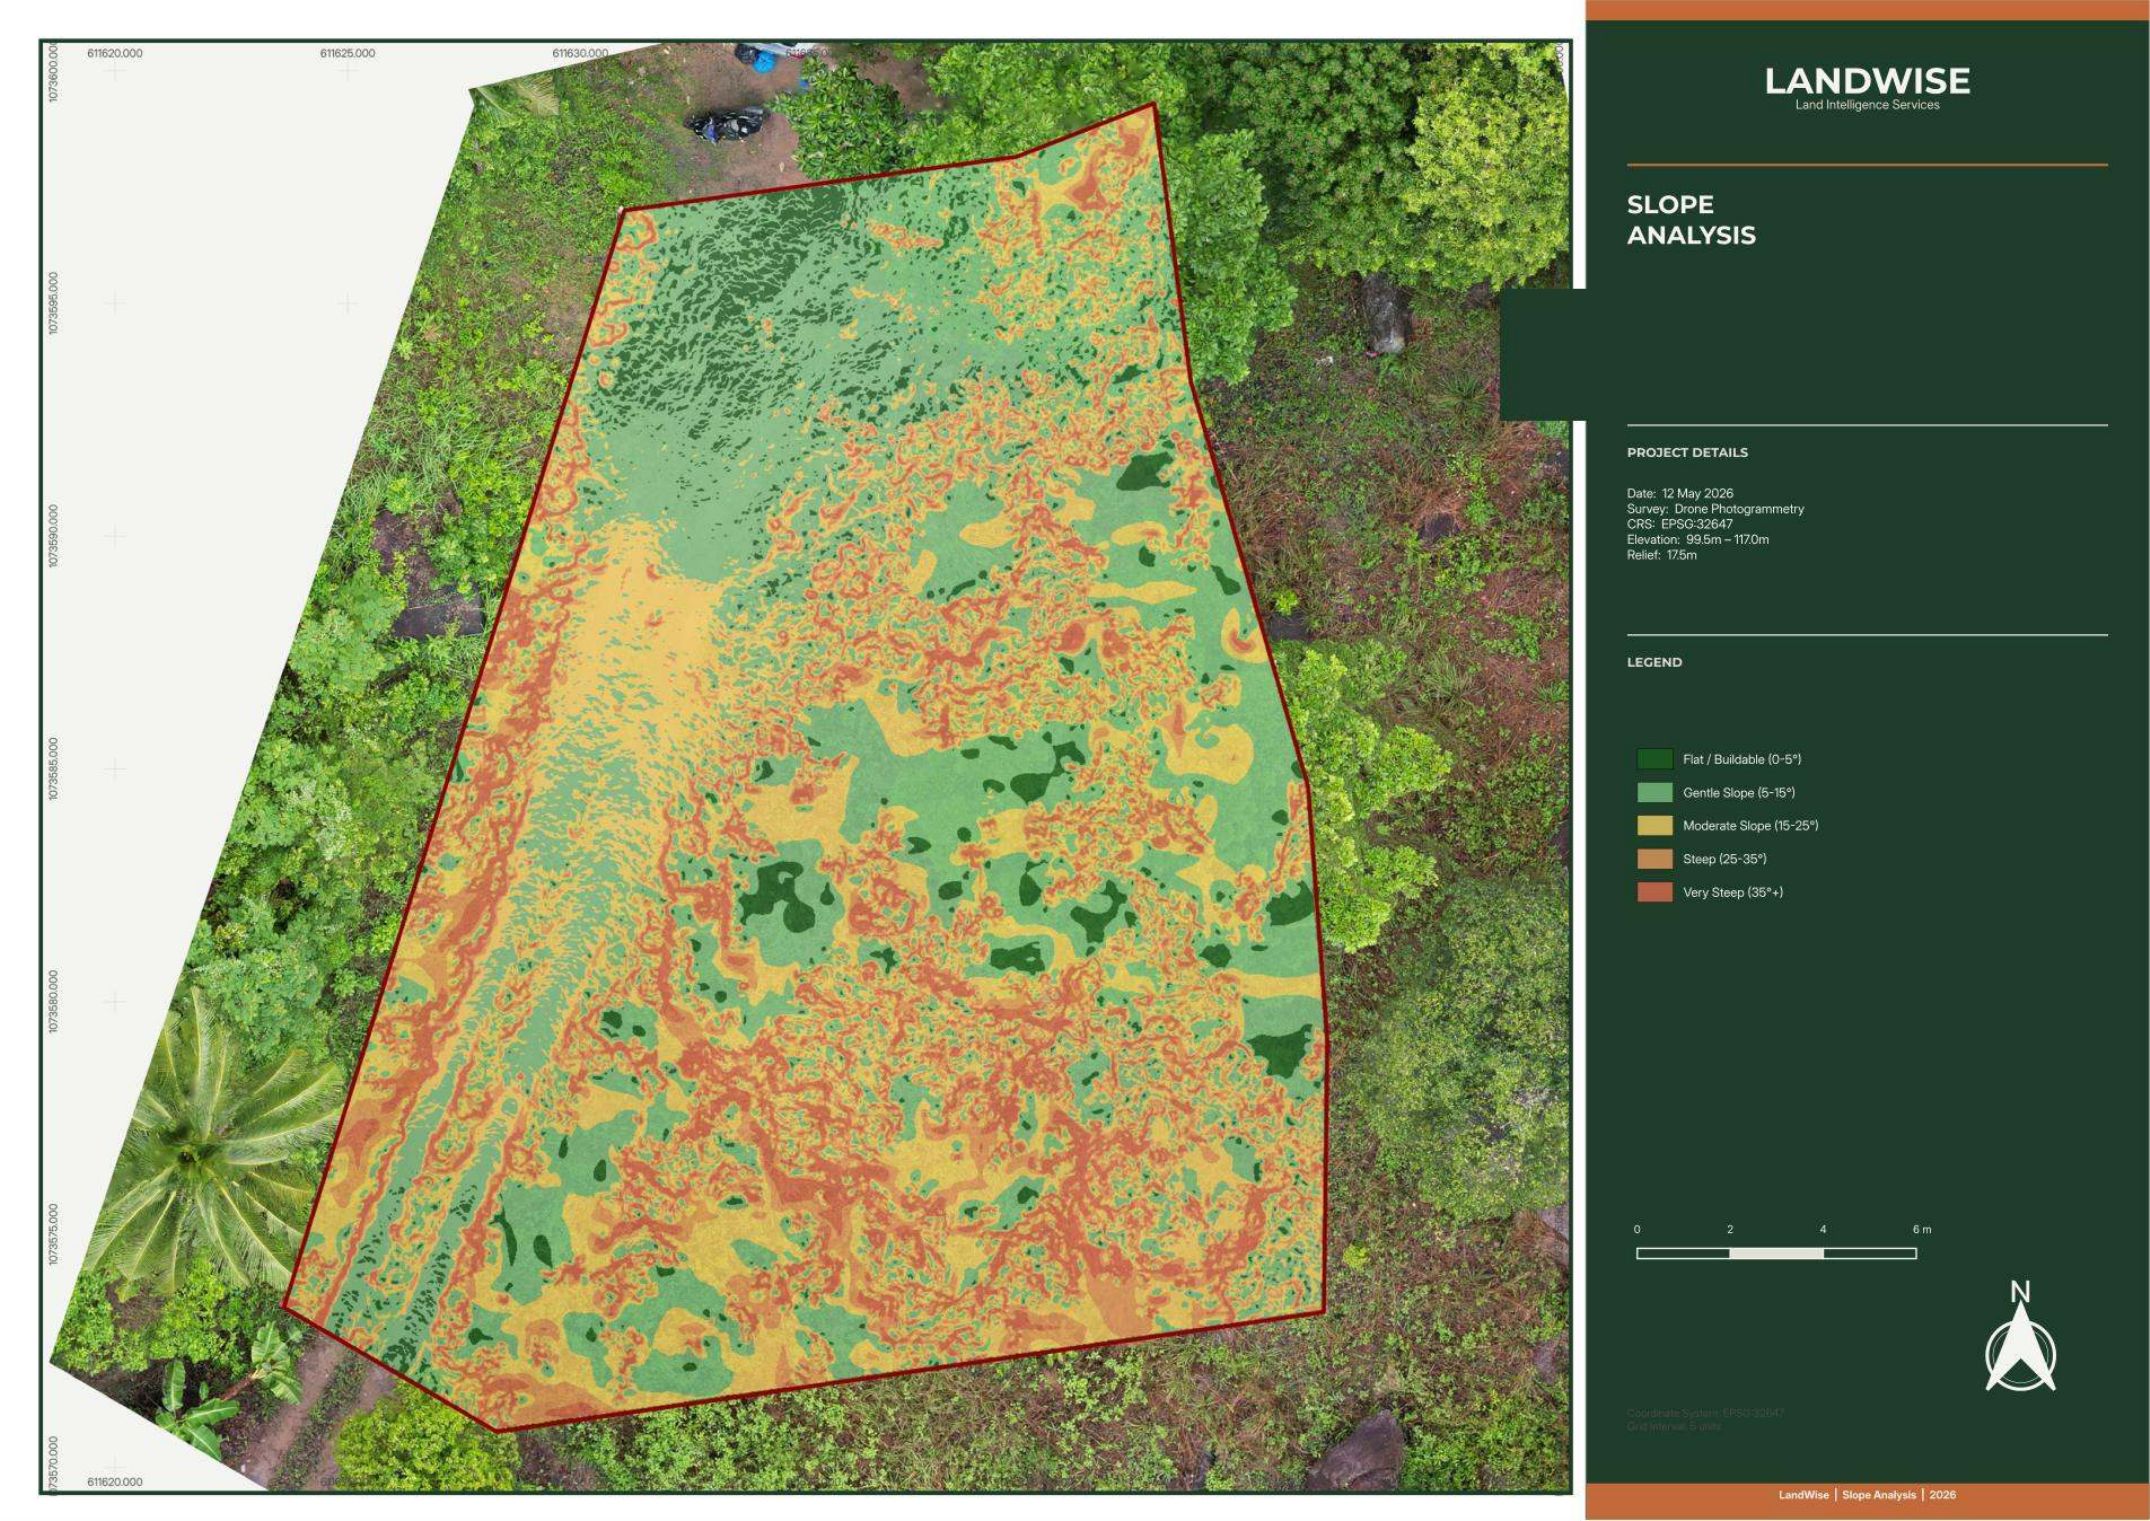The height and width of the screenshot is (1521, 2150).
Task: Click the Moderate Slope yellow swatch
Action: (1654, 825)
